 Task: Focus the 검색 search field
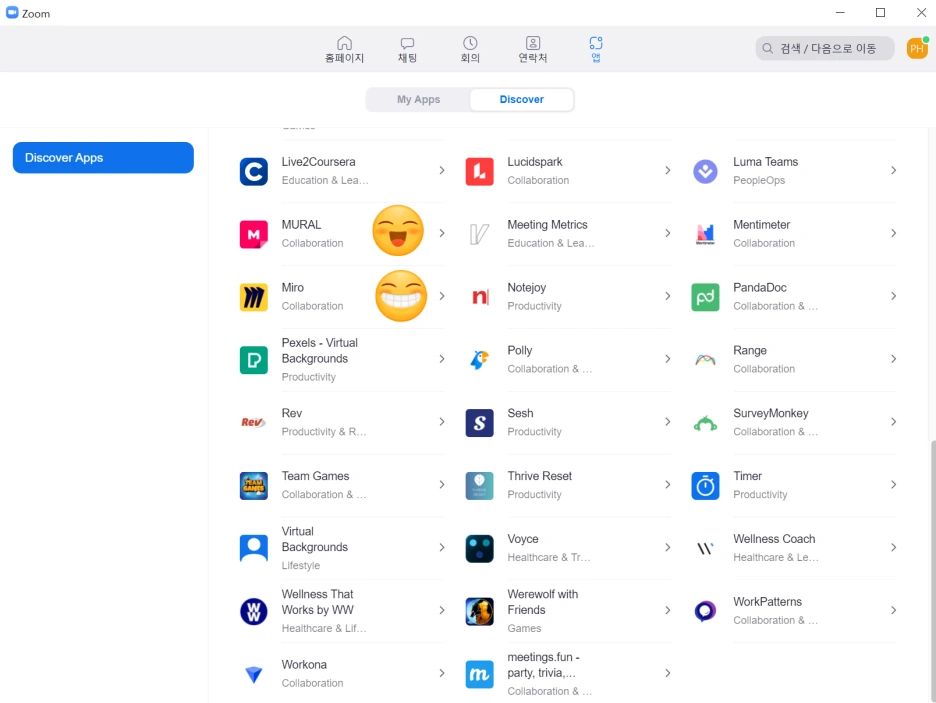(x=825, y=48)
